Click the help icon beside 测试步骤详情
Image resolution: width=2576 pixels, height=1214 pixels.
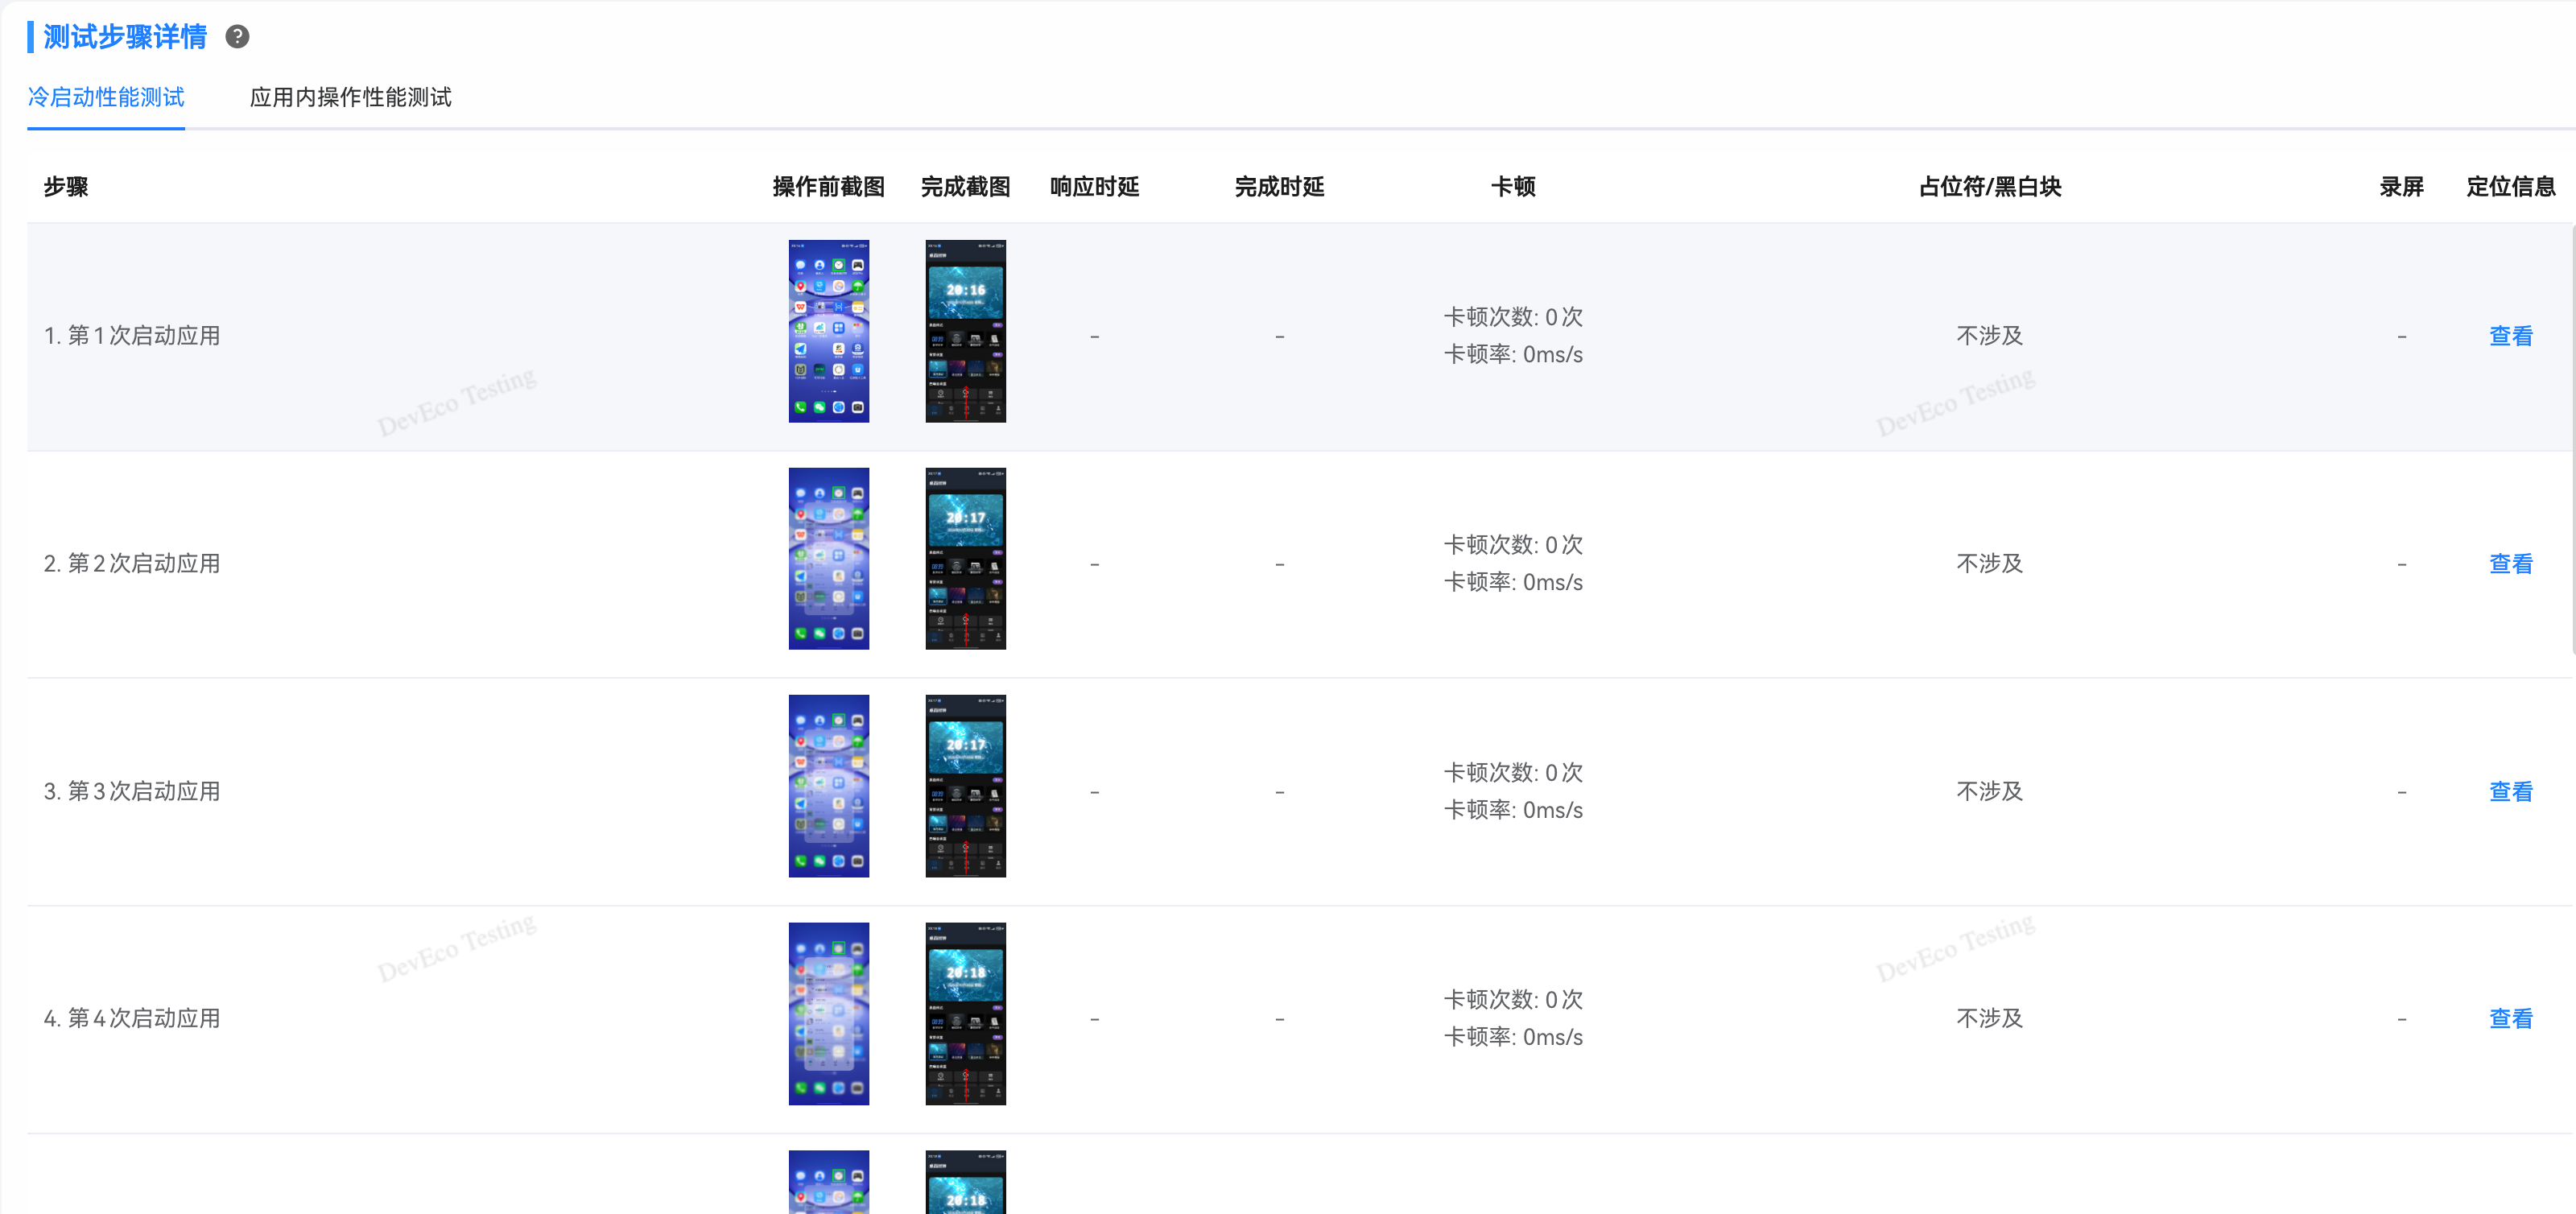pos(237,37)
